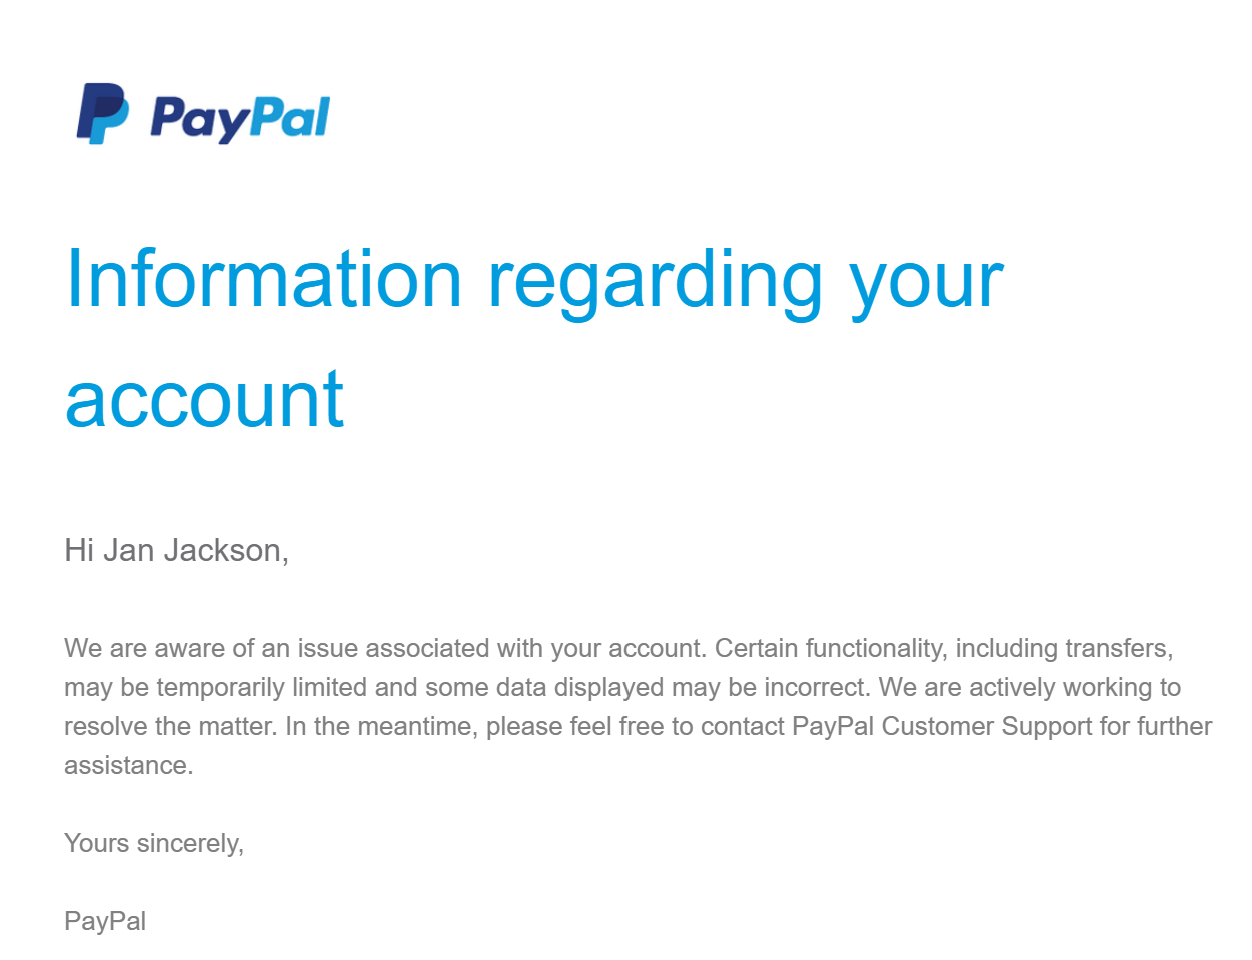Click the heading line "Information regarding your"
The image size is (1252, 960).
pos(534,279)
